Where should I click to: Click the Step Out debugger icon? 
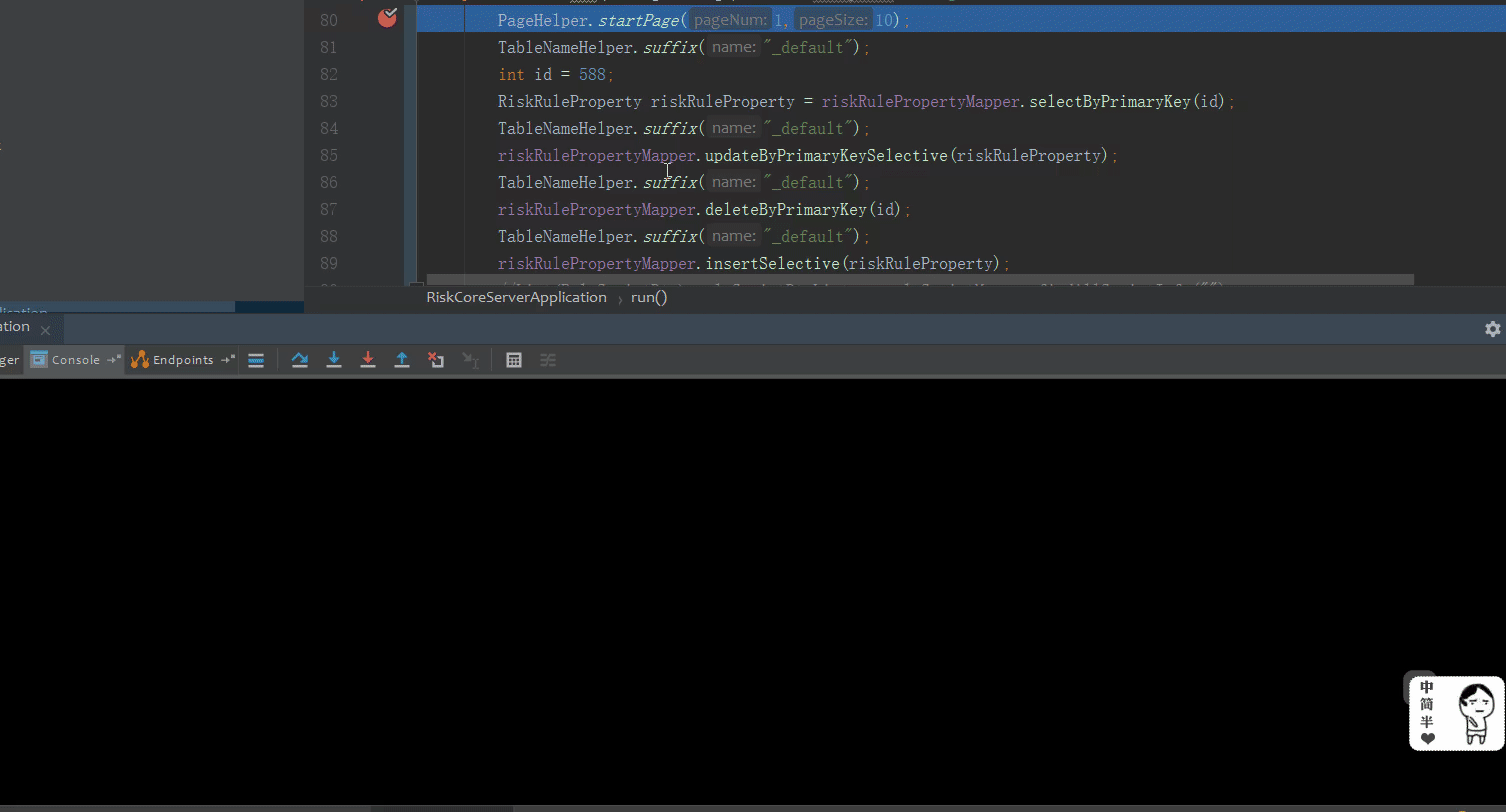(402, 360)
